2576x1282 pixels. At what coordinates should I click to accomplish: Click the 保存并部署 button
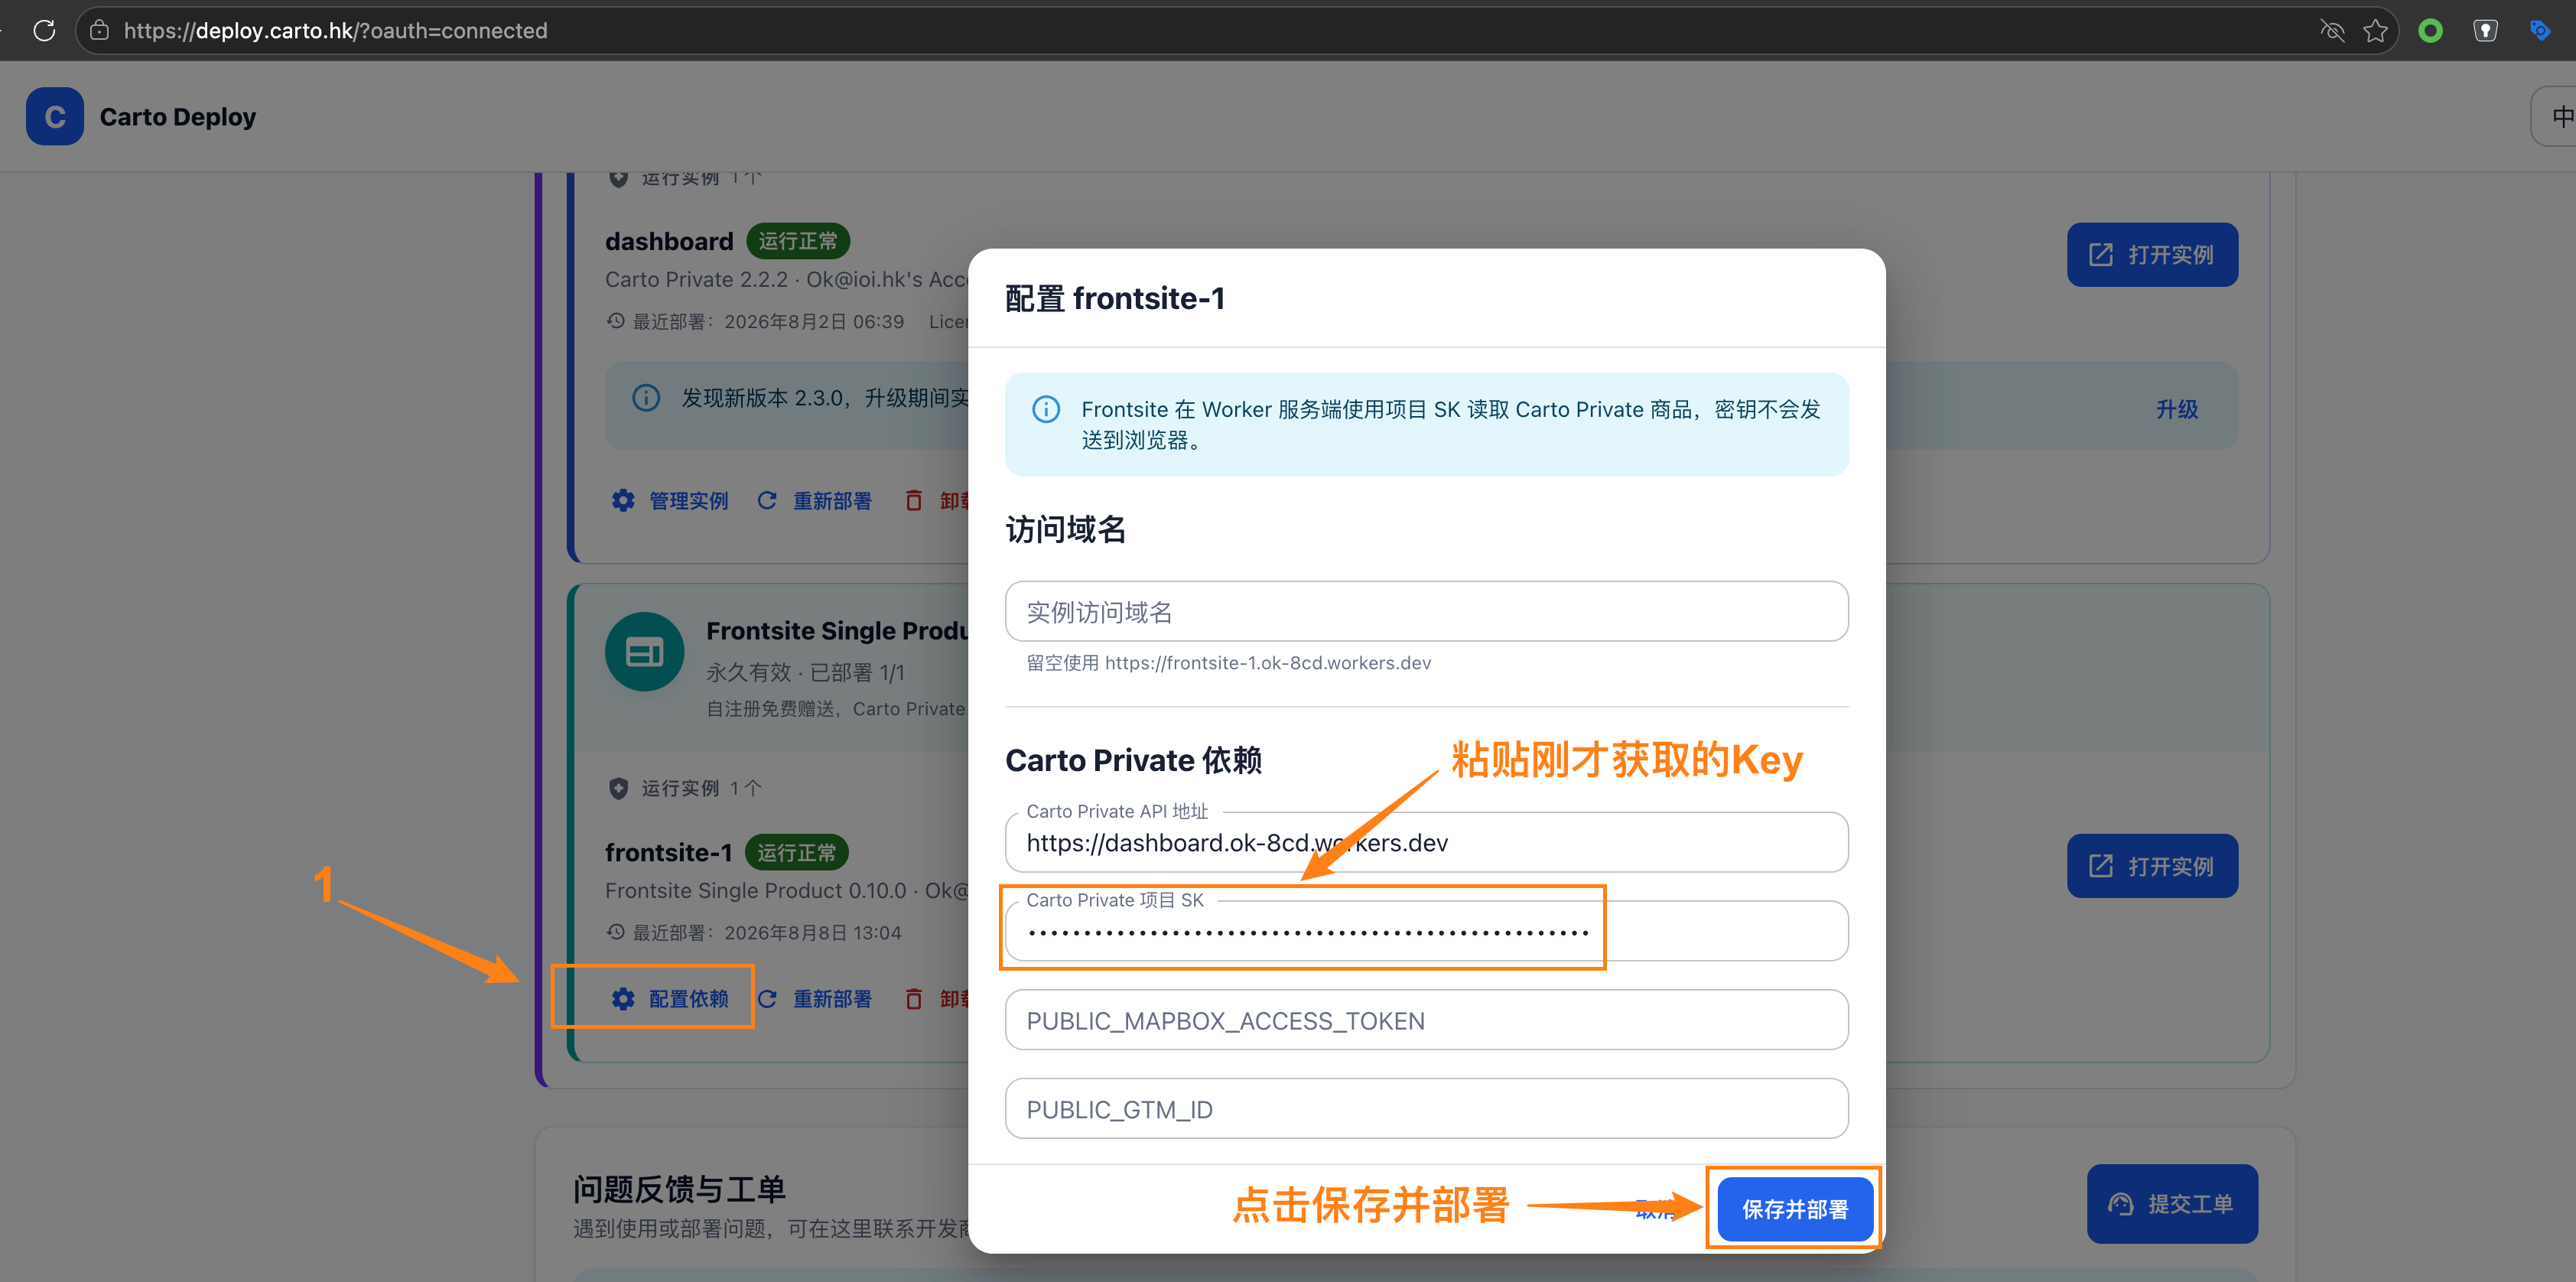(1794, 1209)
